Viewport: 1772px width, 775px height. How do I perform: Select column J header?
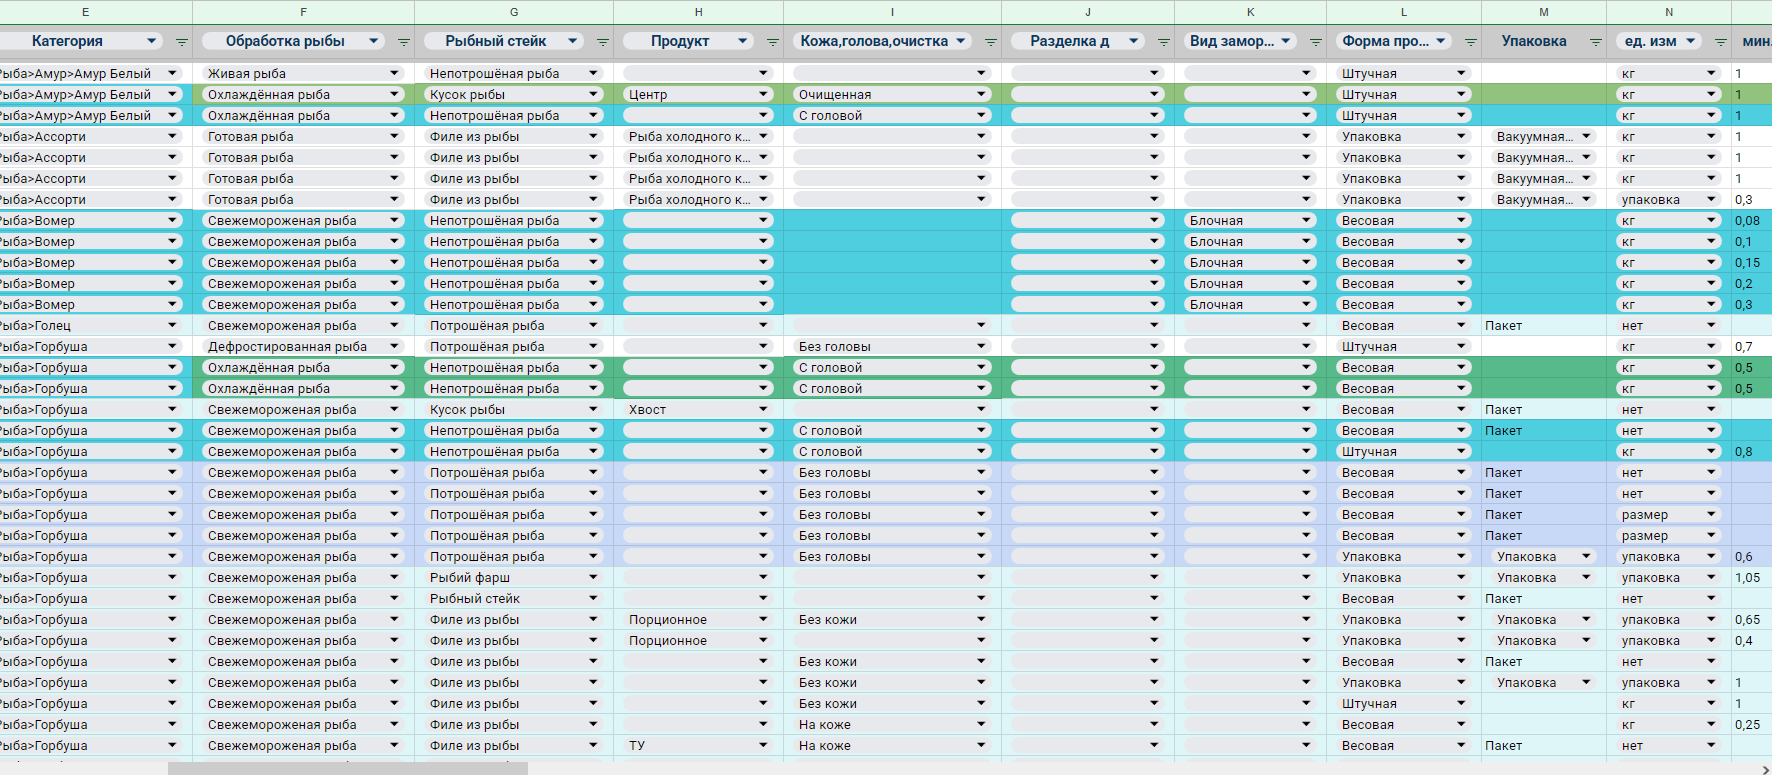point(1088,12)
